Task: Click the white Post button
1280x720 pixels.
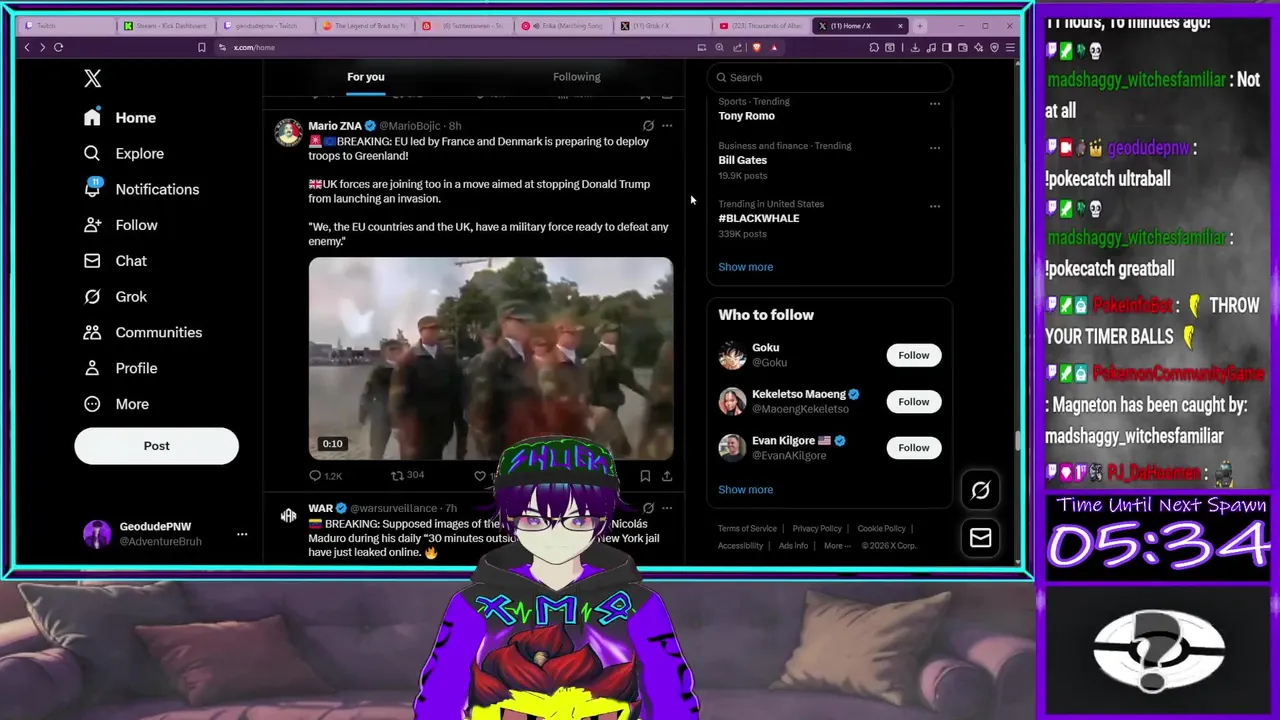Action: click(156, 446)
